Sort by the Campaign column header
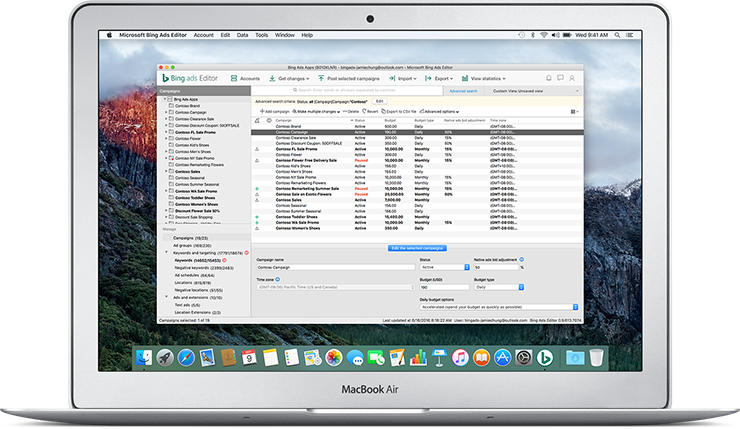Screen dimensions: 740x429 [x=284, y=120]
